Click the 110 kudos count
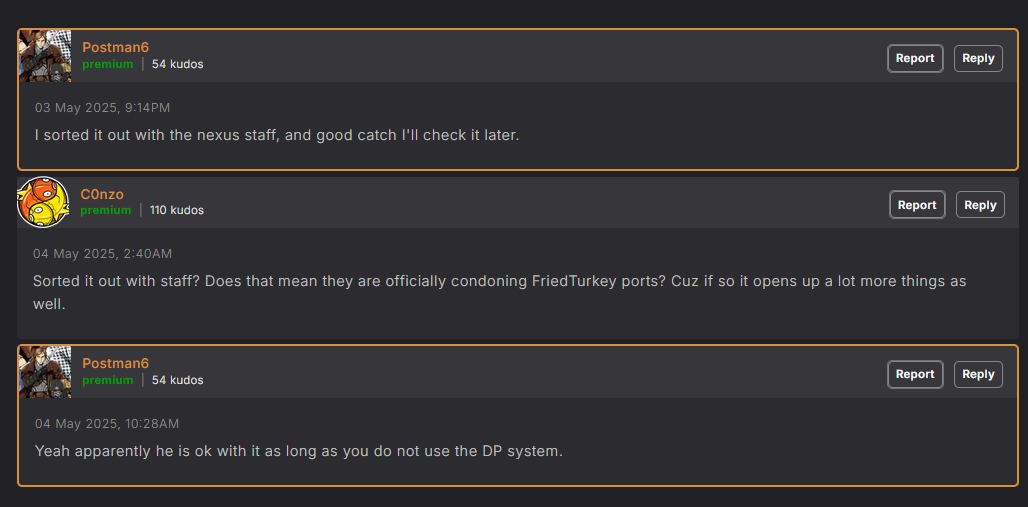The image size is (1028, 507). pos(177,210)
